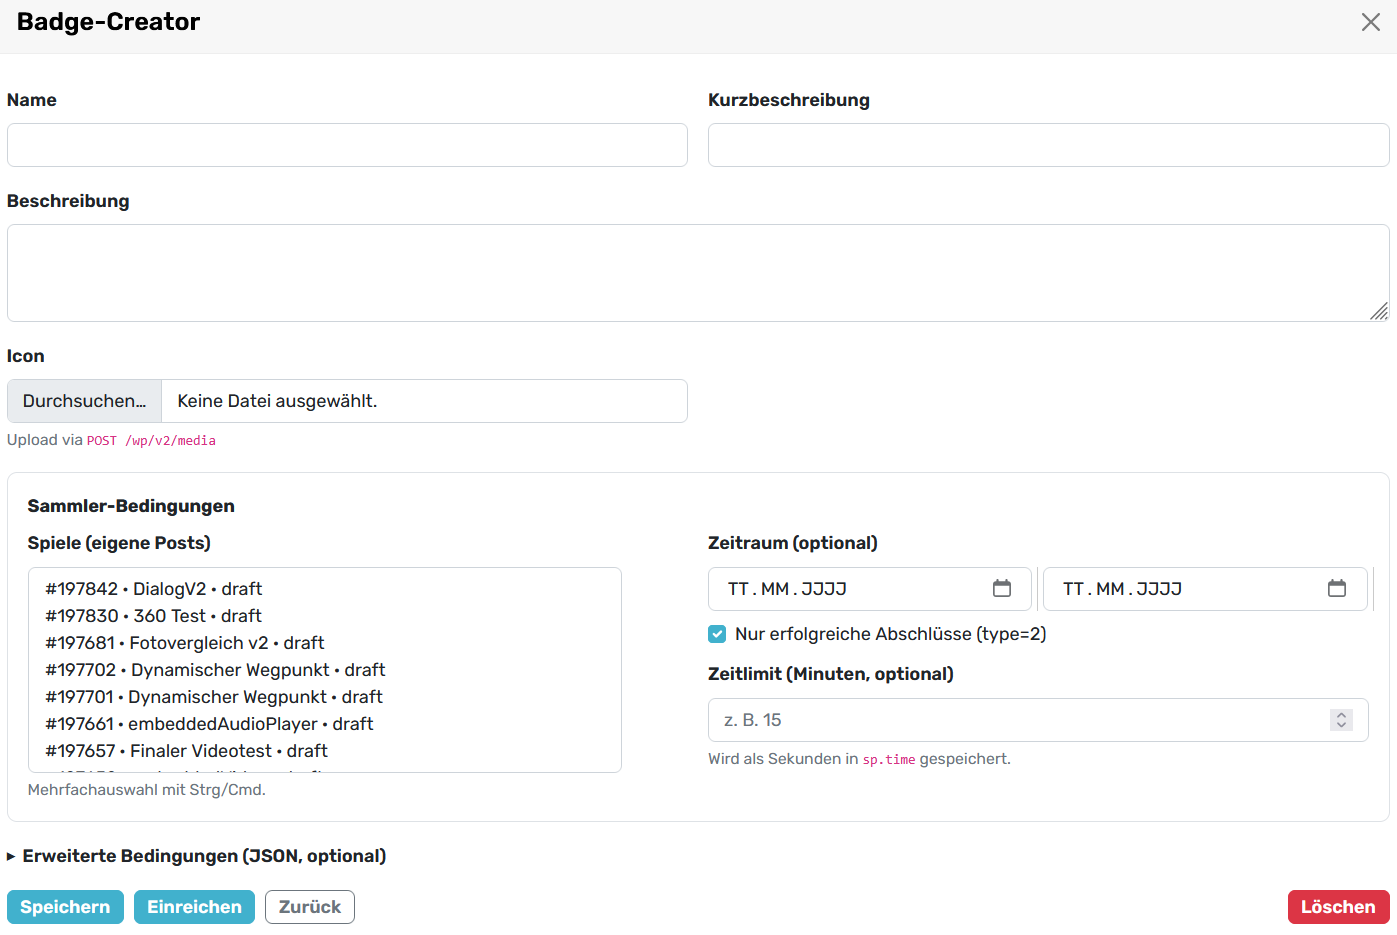Image resolution: width=1397 pixels, height=935 pixels.
Task: Open the start date calendar picker
Action: (1001, 589)
